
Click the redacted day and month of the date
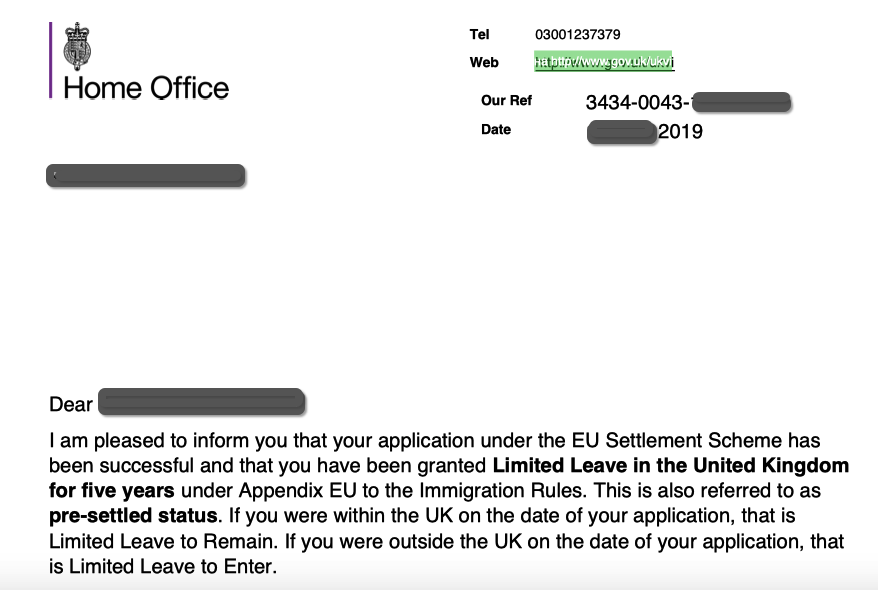[x=621, y=132]
